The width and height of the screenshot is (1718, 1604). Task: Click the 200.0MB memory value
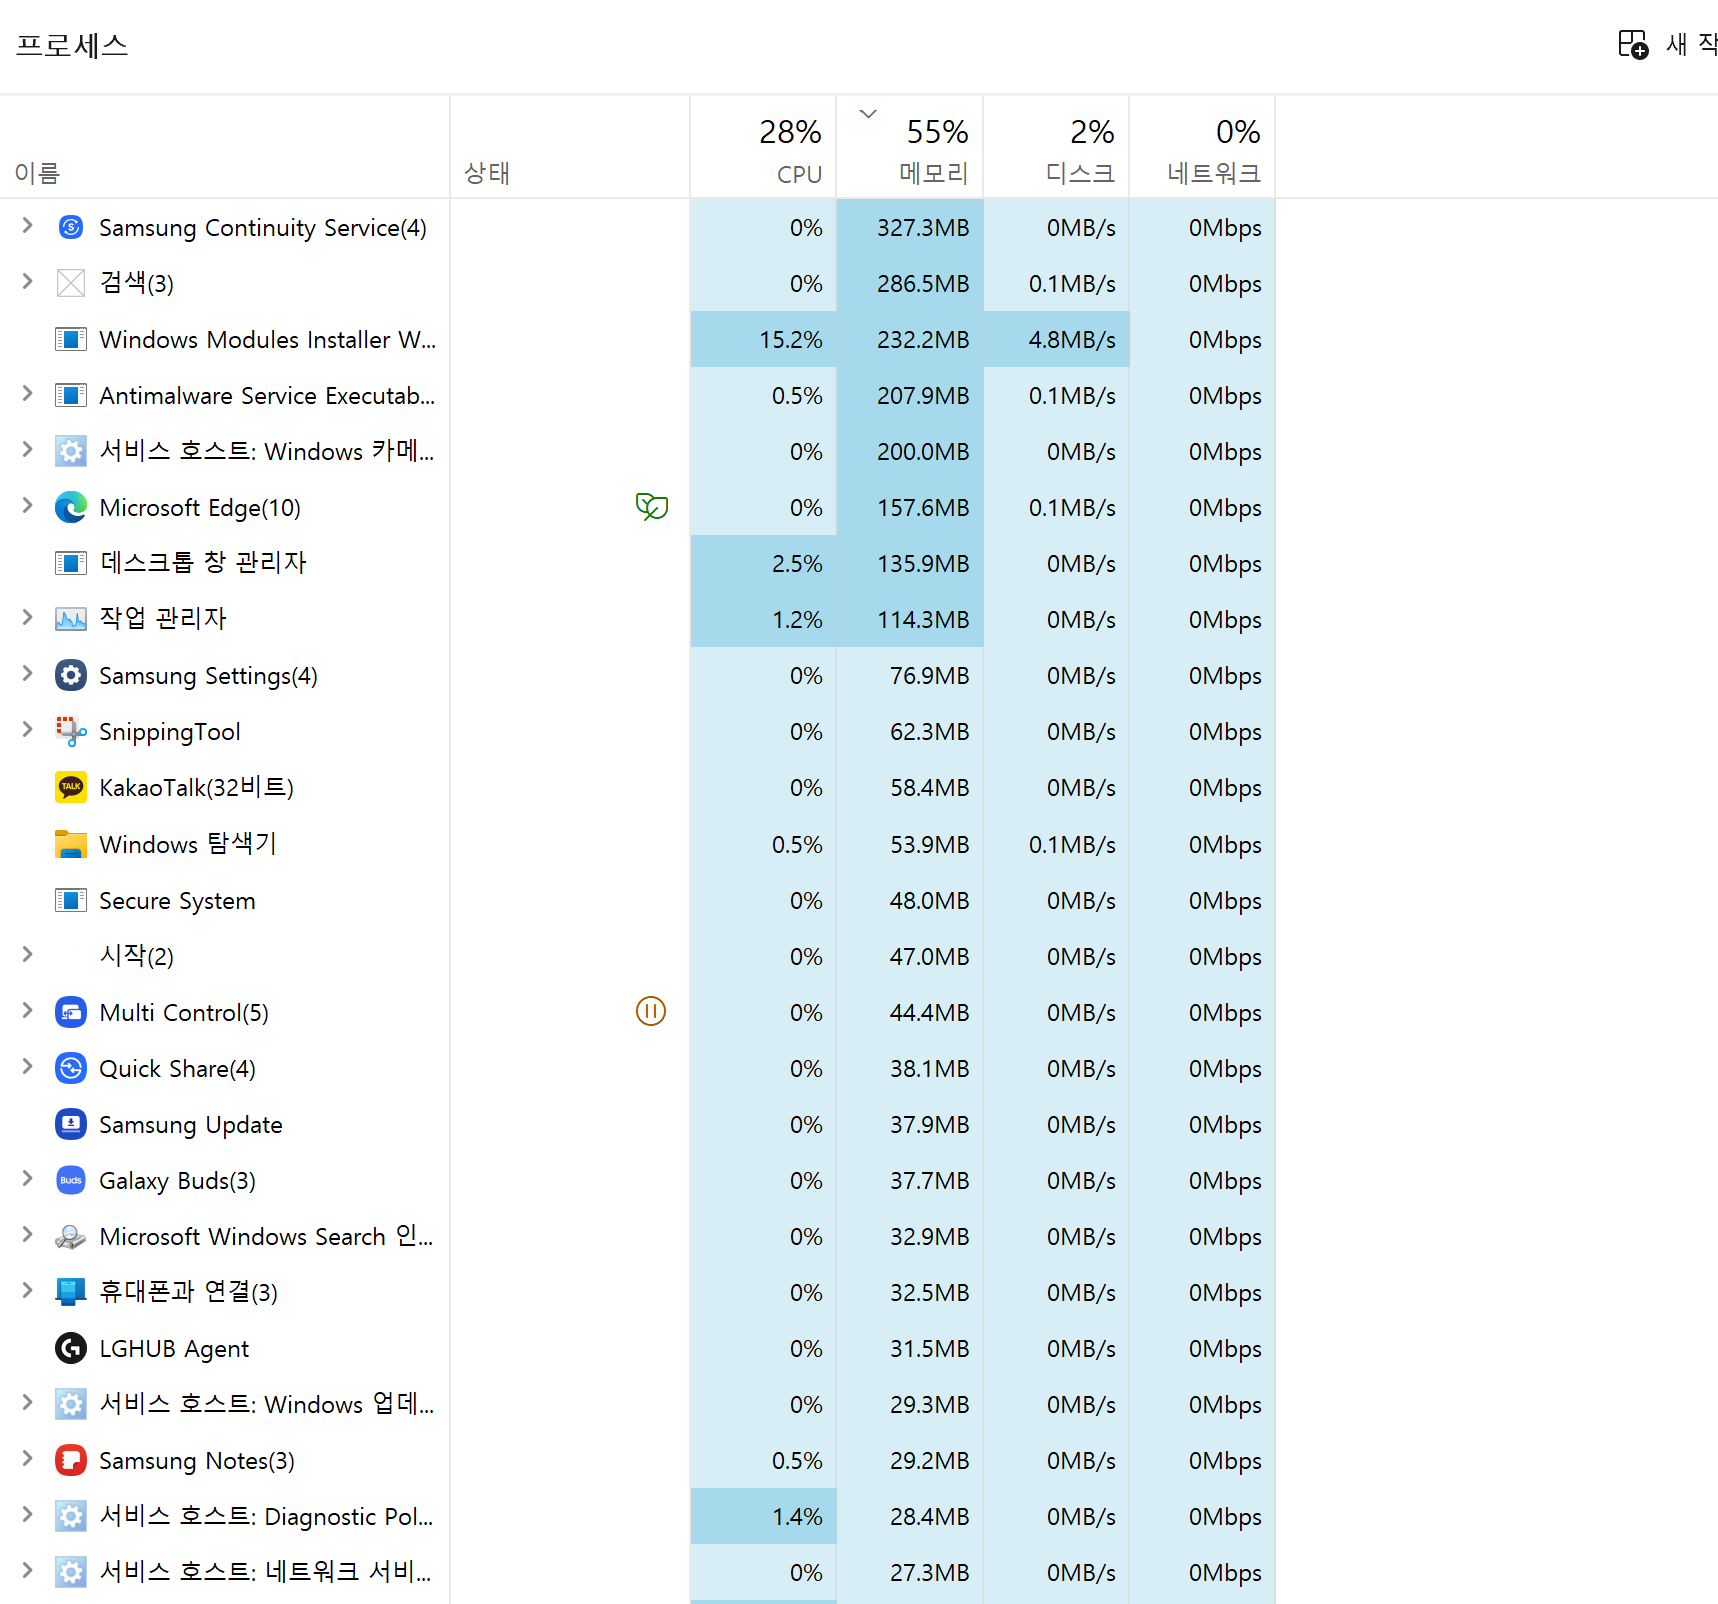coord(923,452)
